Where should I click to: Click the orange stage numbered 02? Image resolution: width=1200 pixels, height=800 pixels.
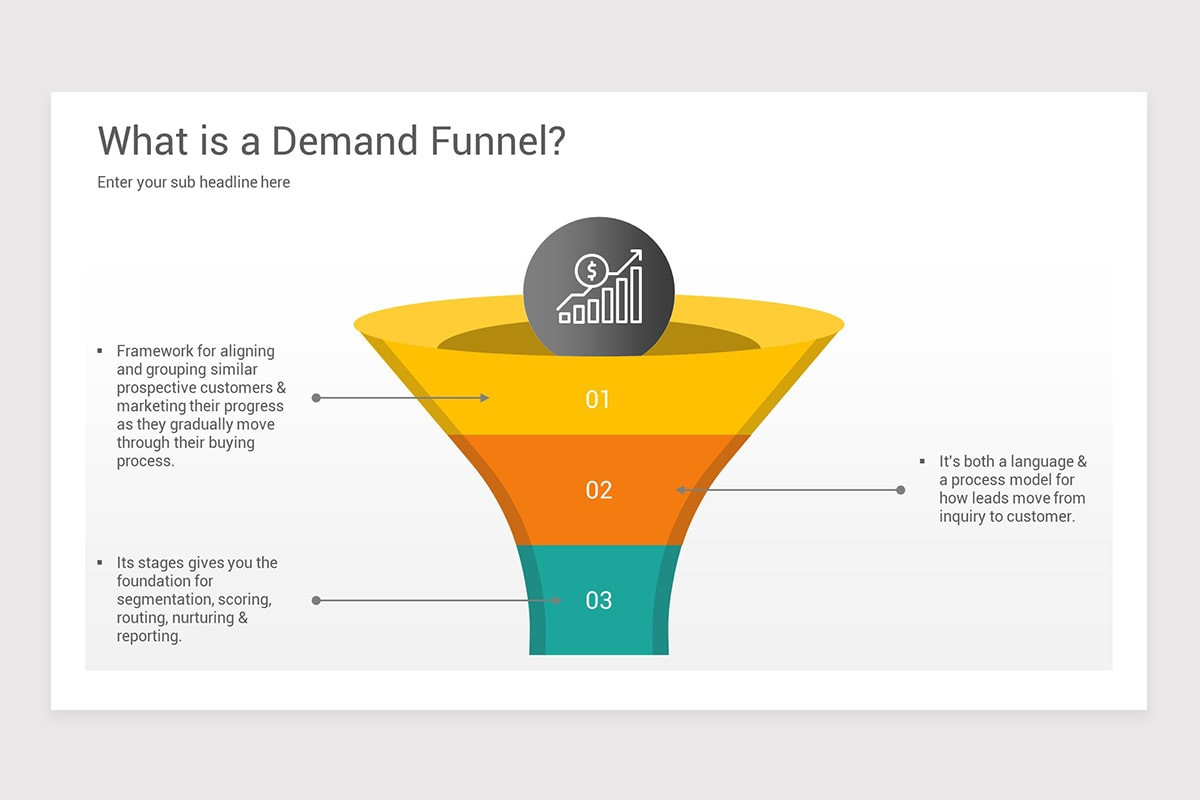[x=598, y=490]
